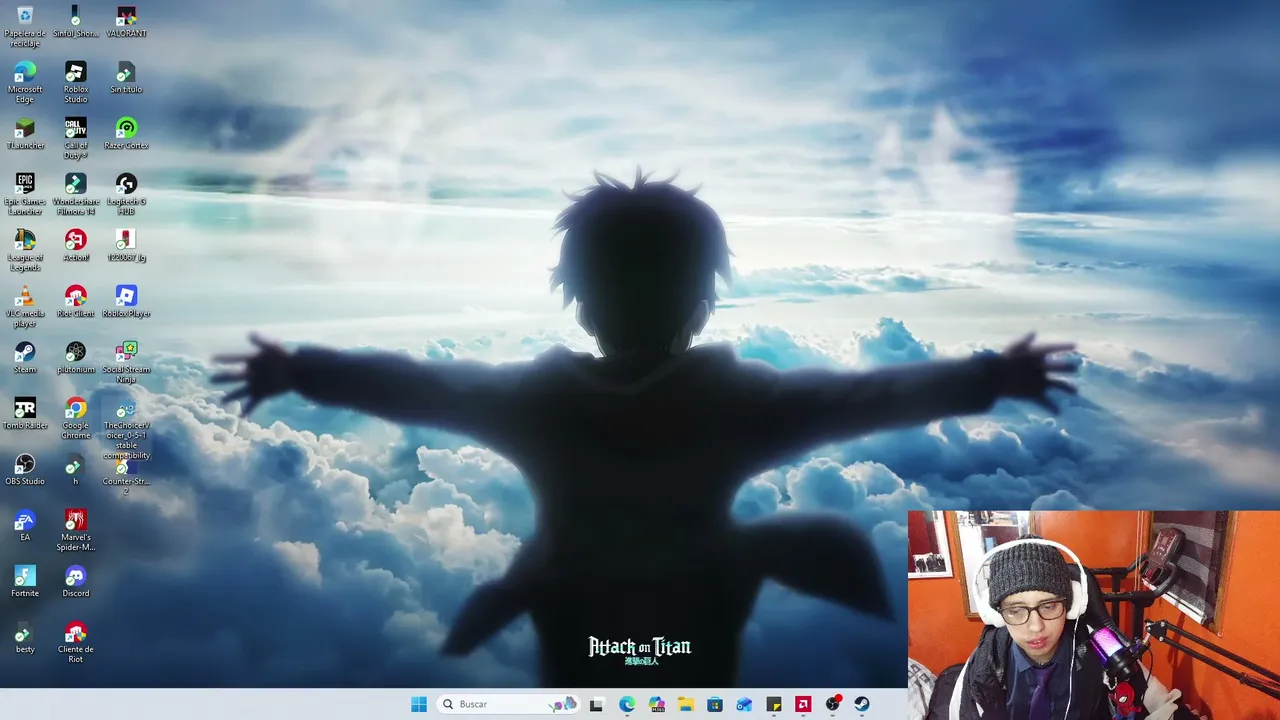The height and width of the screenshot is (720, 1280).
Task: Open Microsoft Edge from the taskbar
Action: point(627,704)
